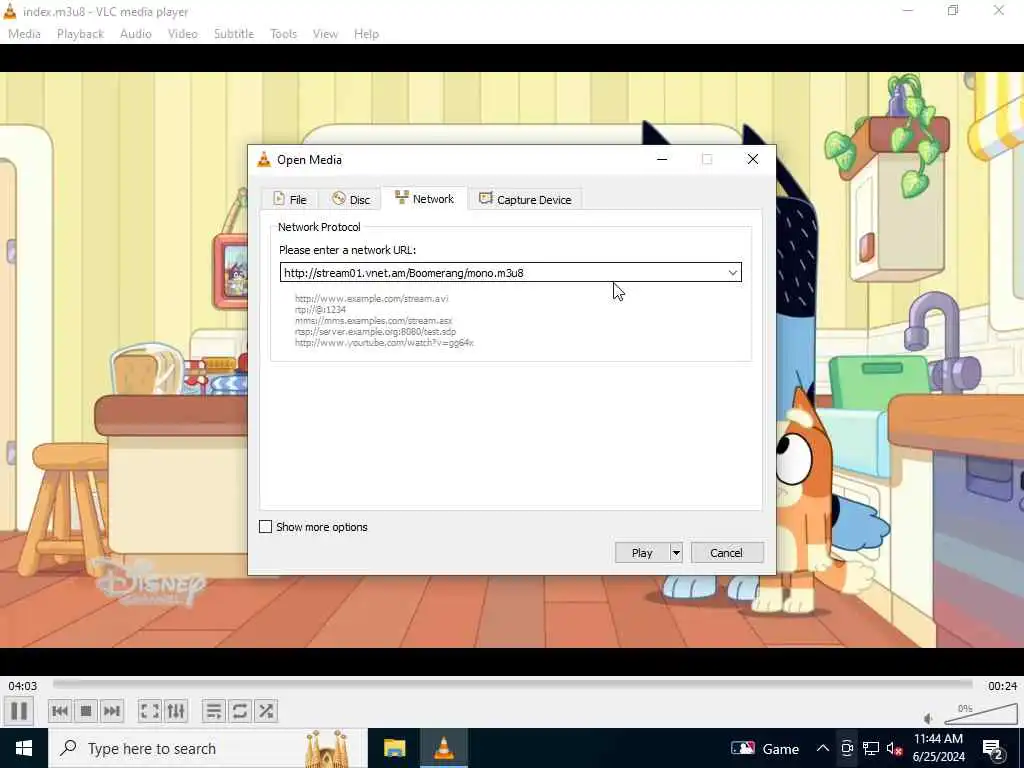Toggle fullscreen video mode
This screenshot has width=1024, height=768.
[150, 711]
